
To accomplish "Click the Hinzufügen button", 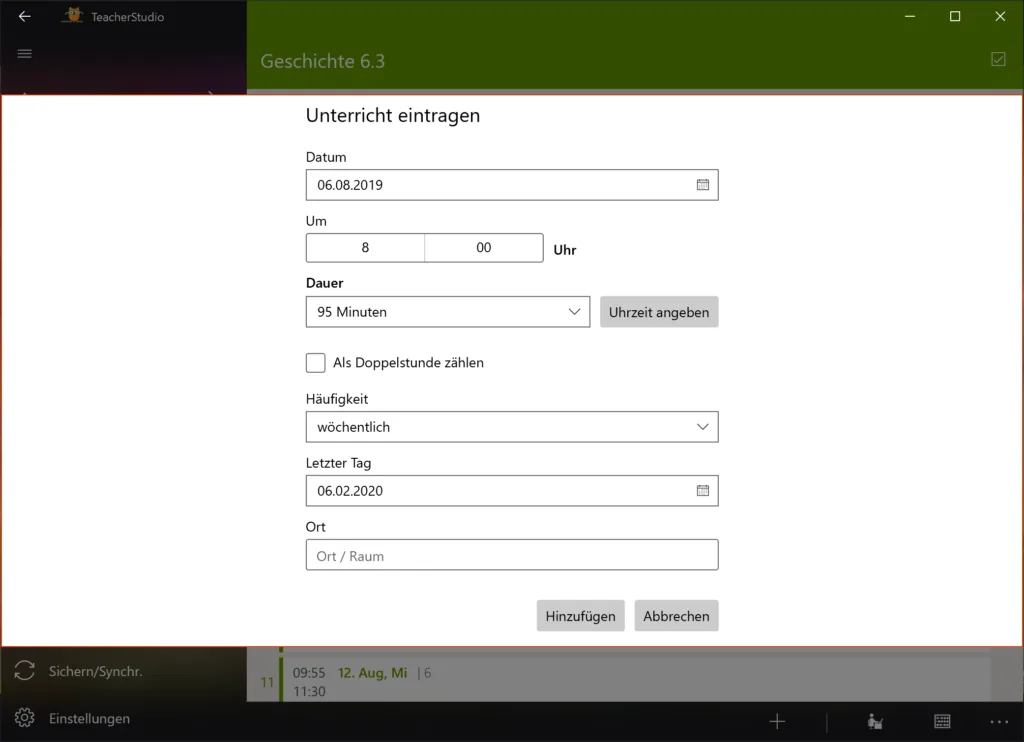I will point(581,616).
